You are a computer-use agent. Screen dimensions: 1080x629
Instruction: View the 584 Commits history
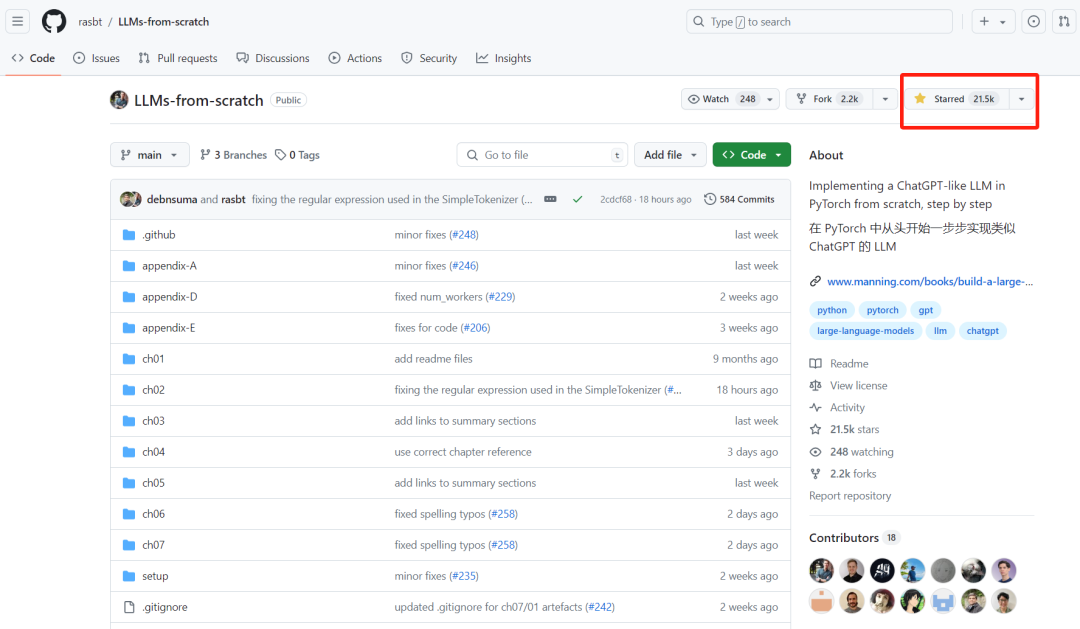pos(739,199)
